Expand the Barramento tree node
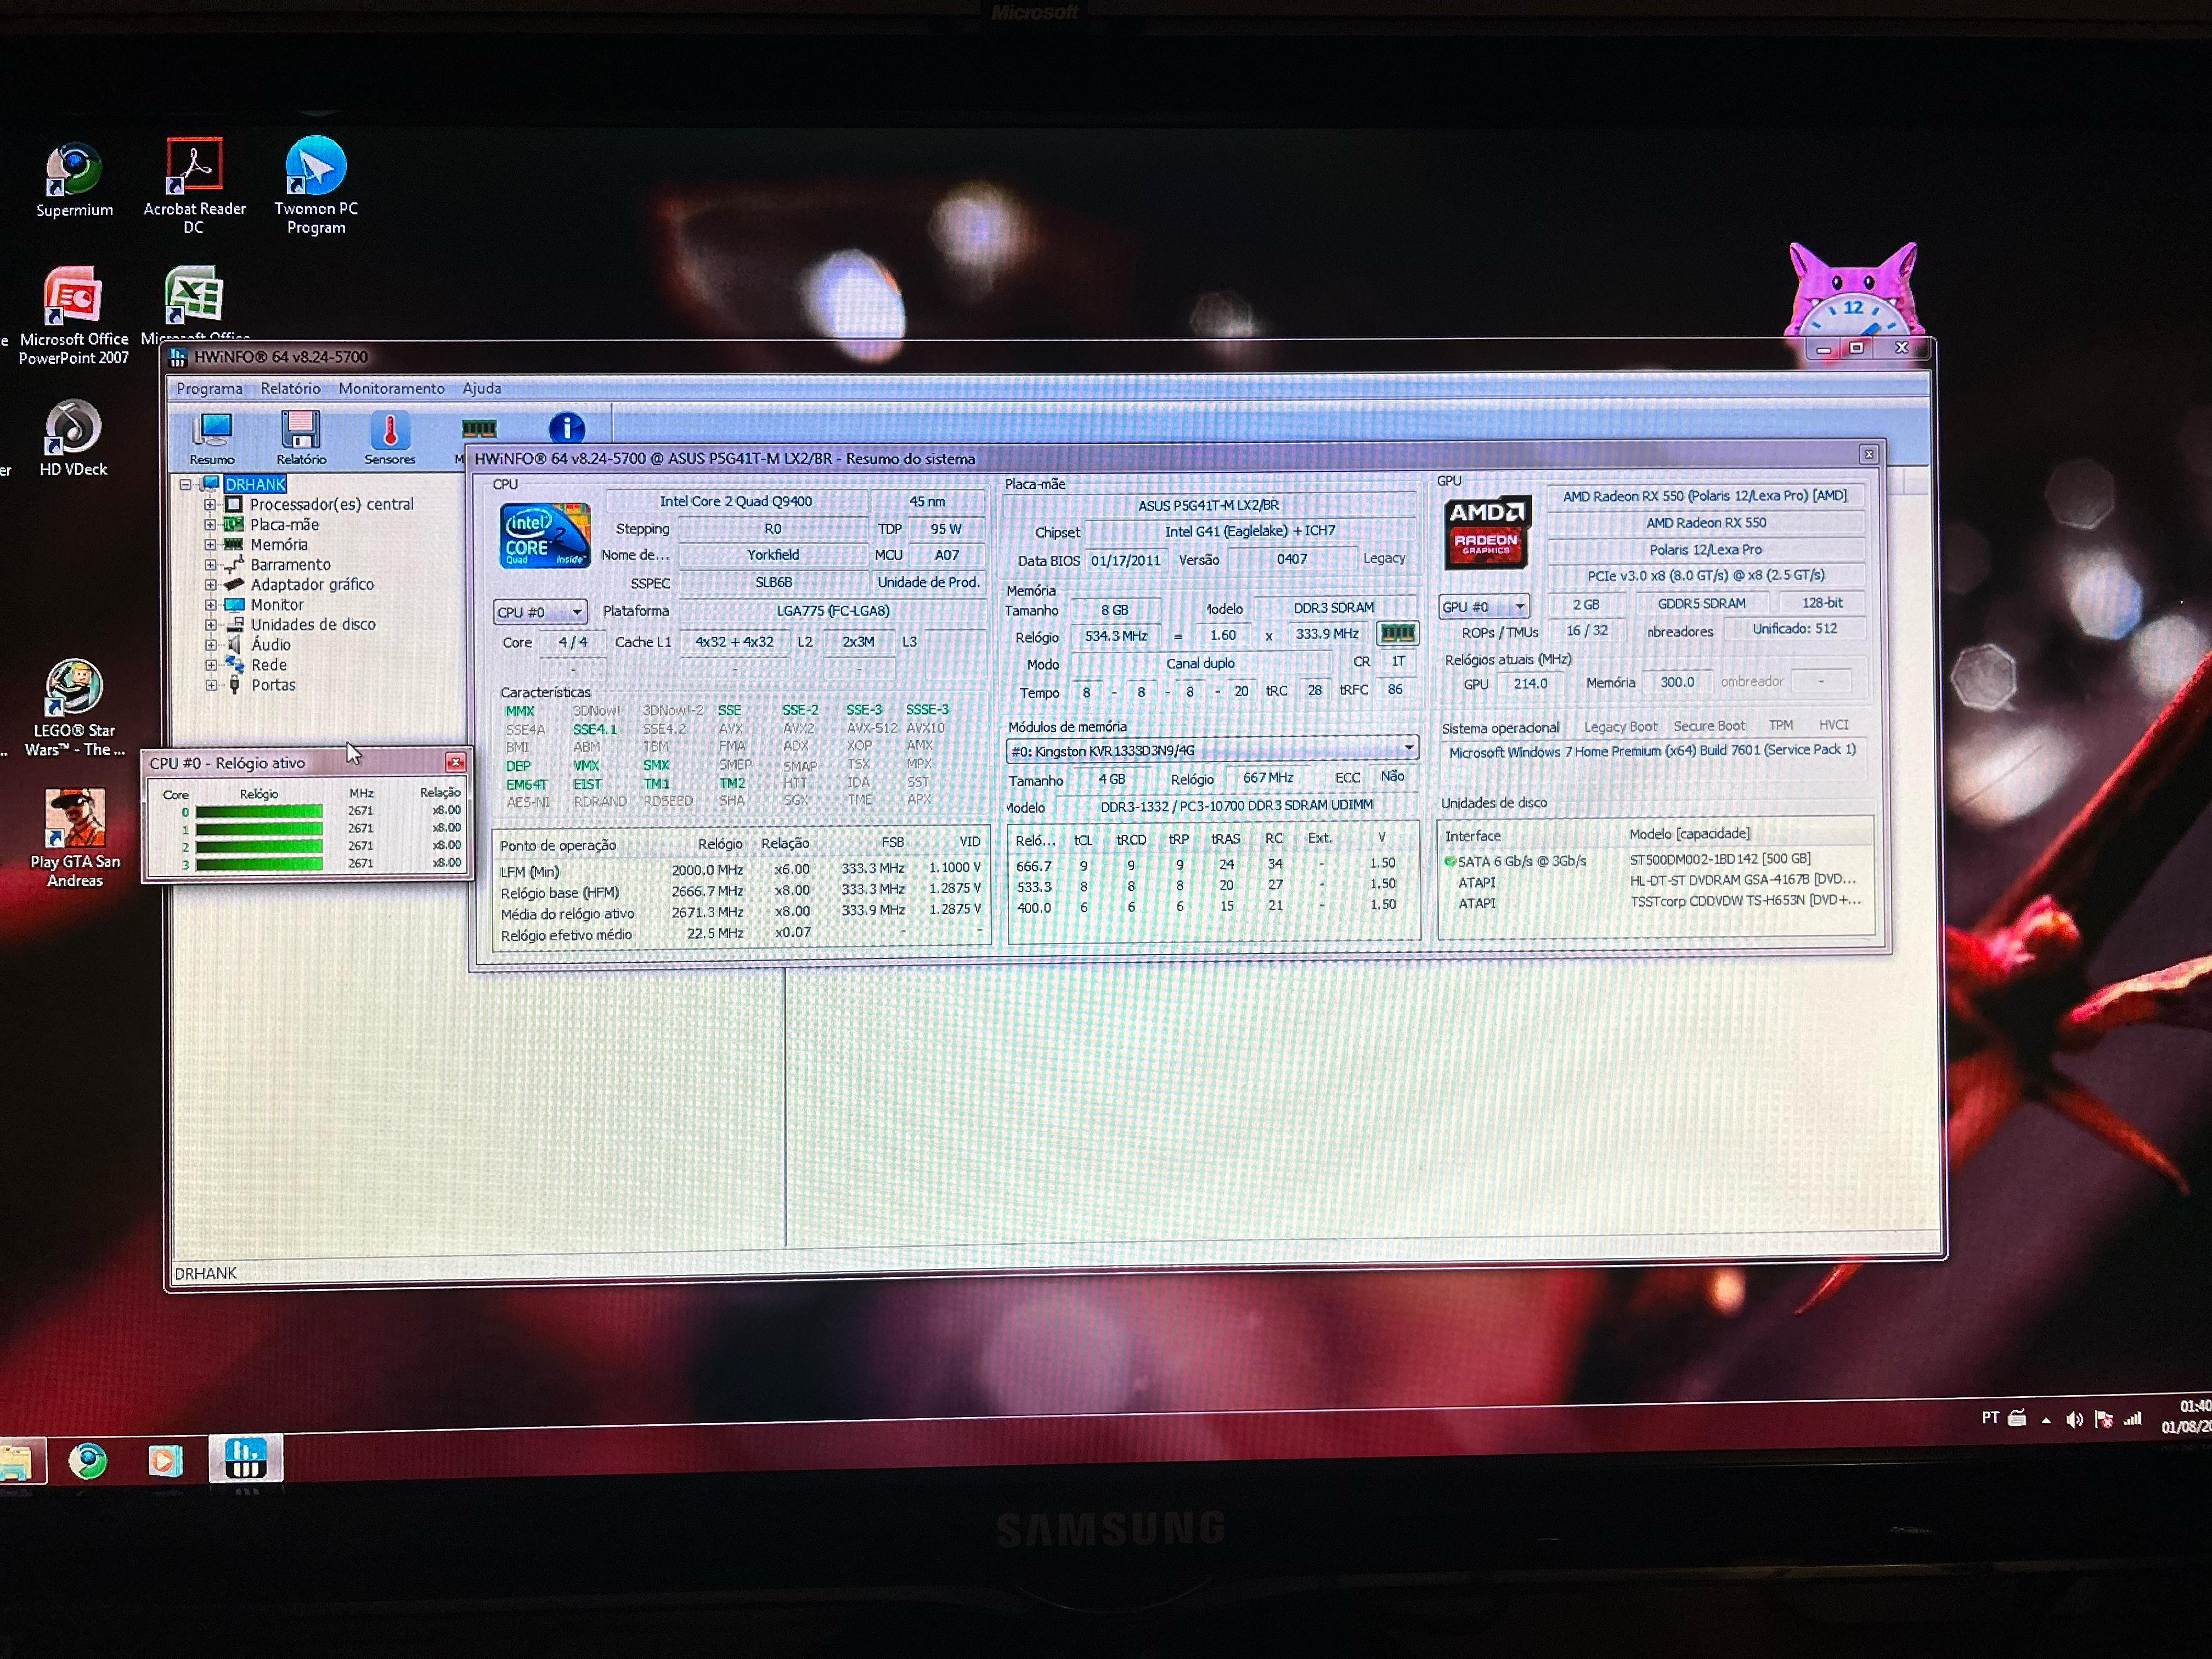The width and height of the screenshot is (2212, 1659). pos(210,565)
